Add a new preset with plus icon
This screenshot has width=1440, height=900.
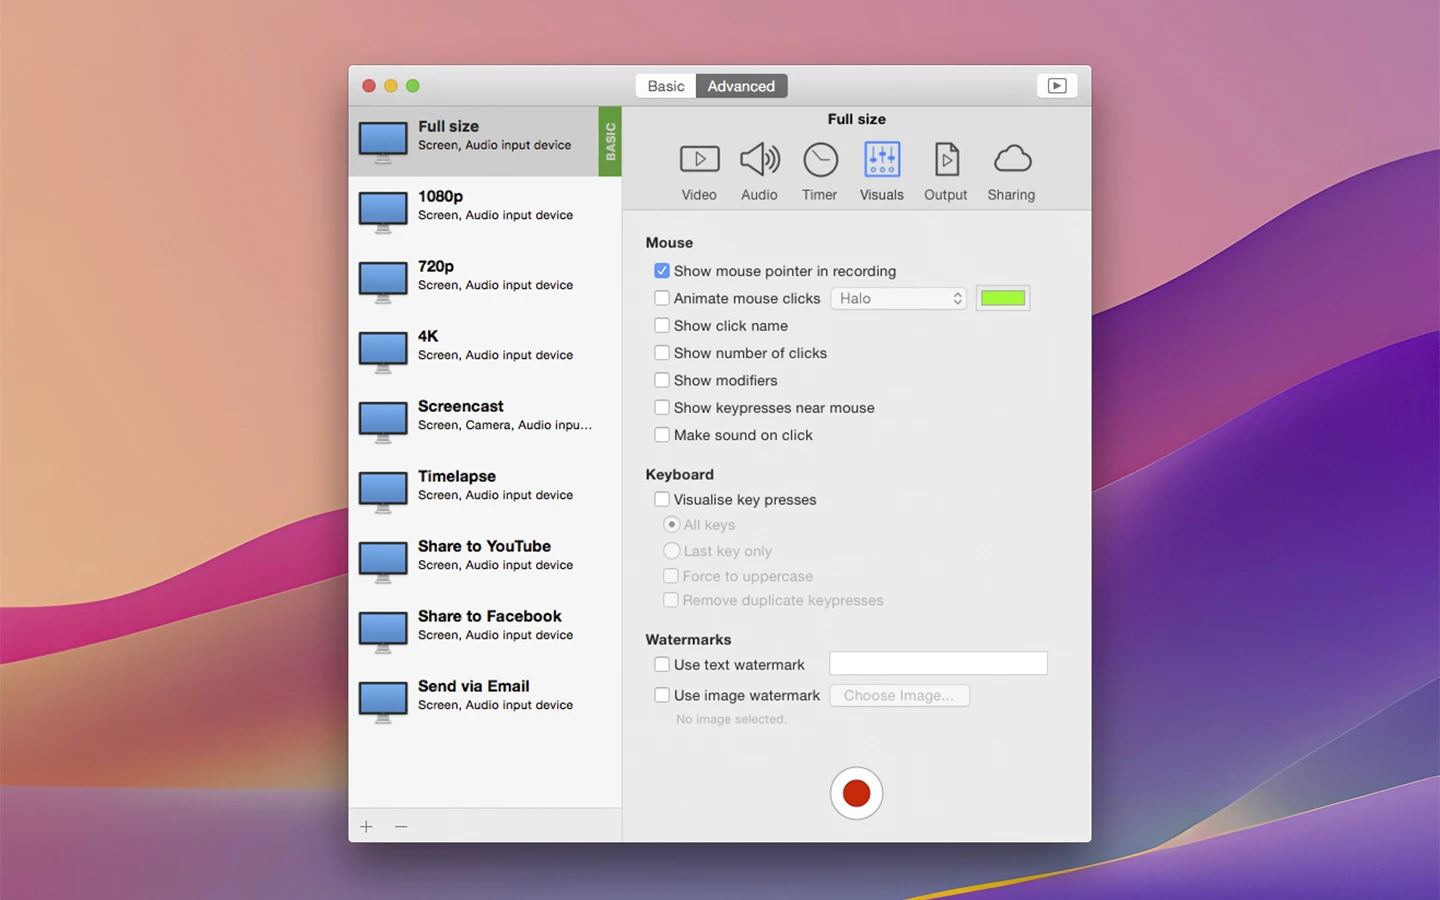367,826
